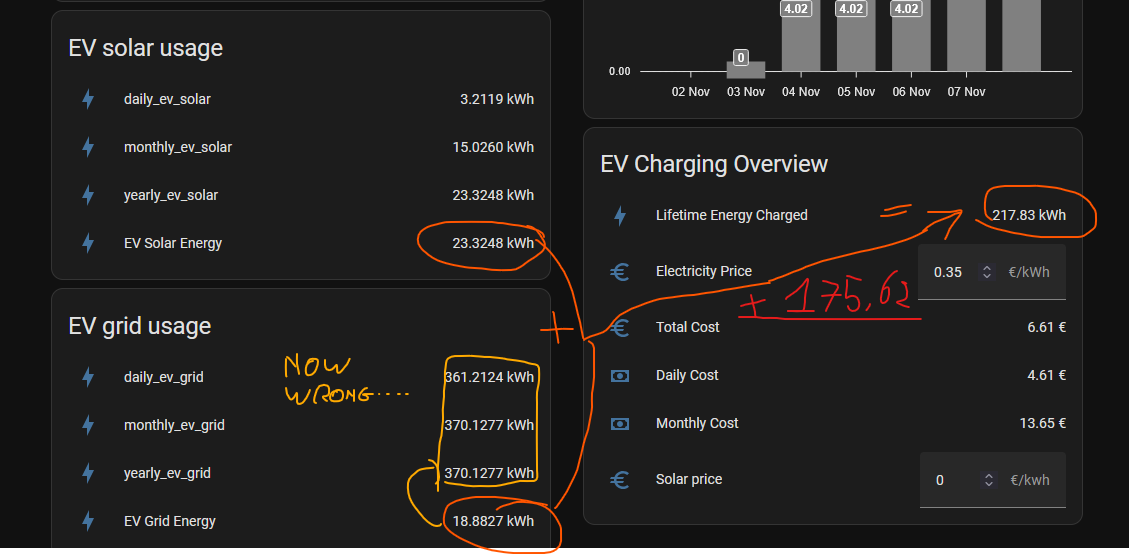Click the 05 Nov bar in the chart
Viewport: 1129px width, 554px height.
(x=856, y=36)
